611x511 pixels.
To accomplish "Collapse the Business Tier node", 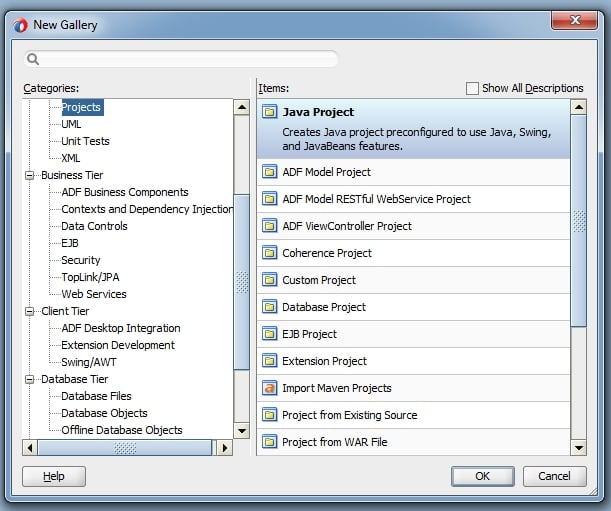I will click(30, 175).
